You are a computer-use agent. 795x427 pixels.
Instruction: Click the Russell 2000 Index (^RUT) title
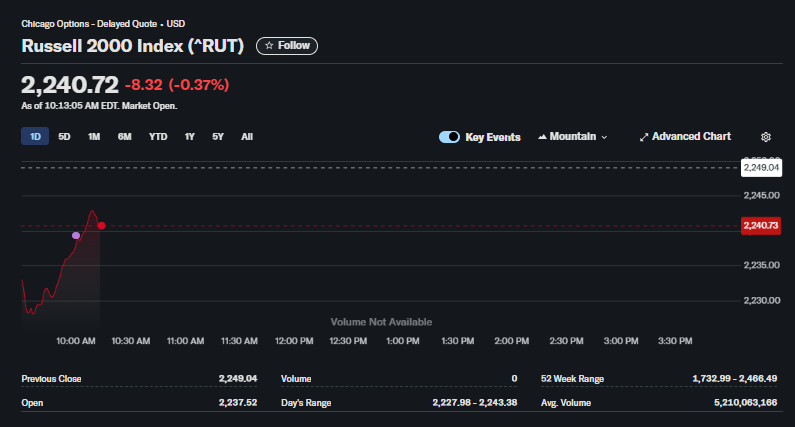[x=132, y=46]
